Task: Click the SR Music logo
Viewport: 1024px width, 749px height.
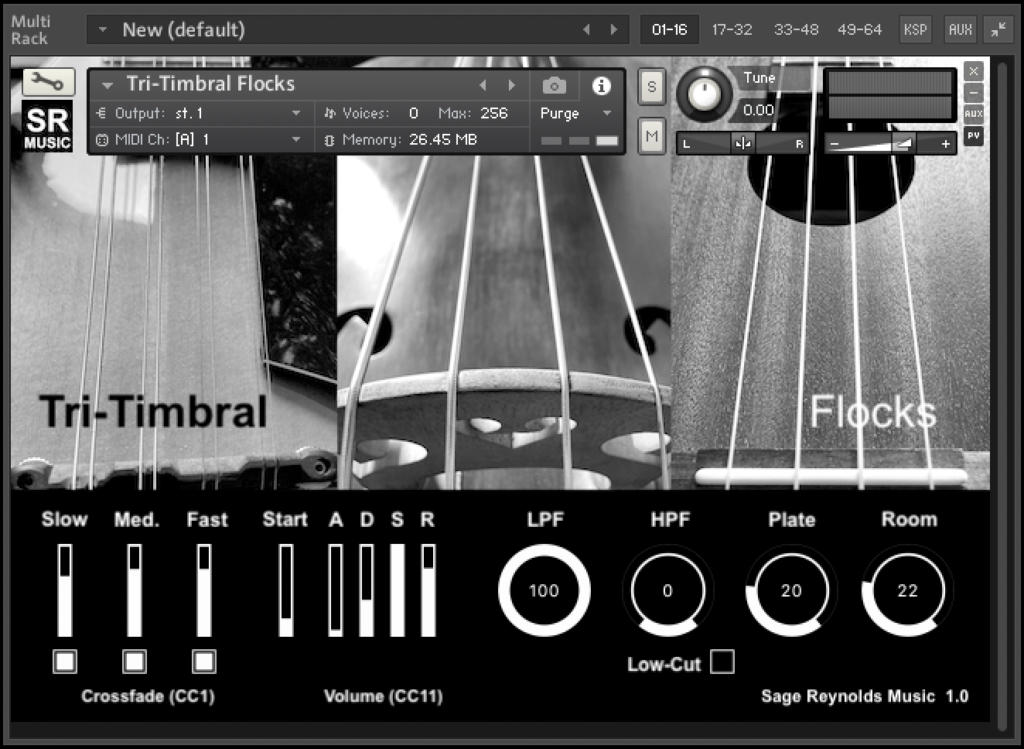Action: (x=48, y=127)
